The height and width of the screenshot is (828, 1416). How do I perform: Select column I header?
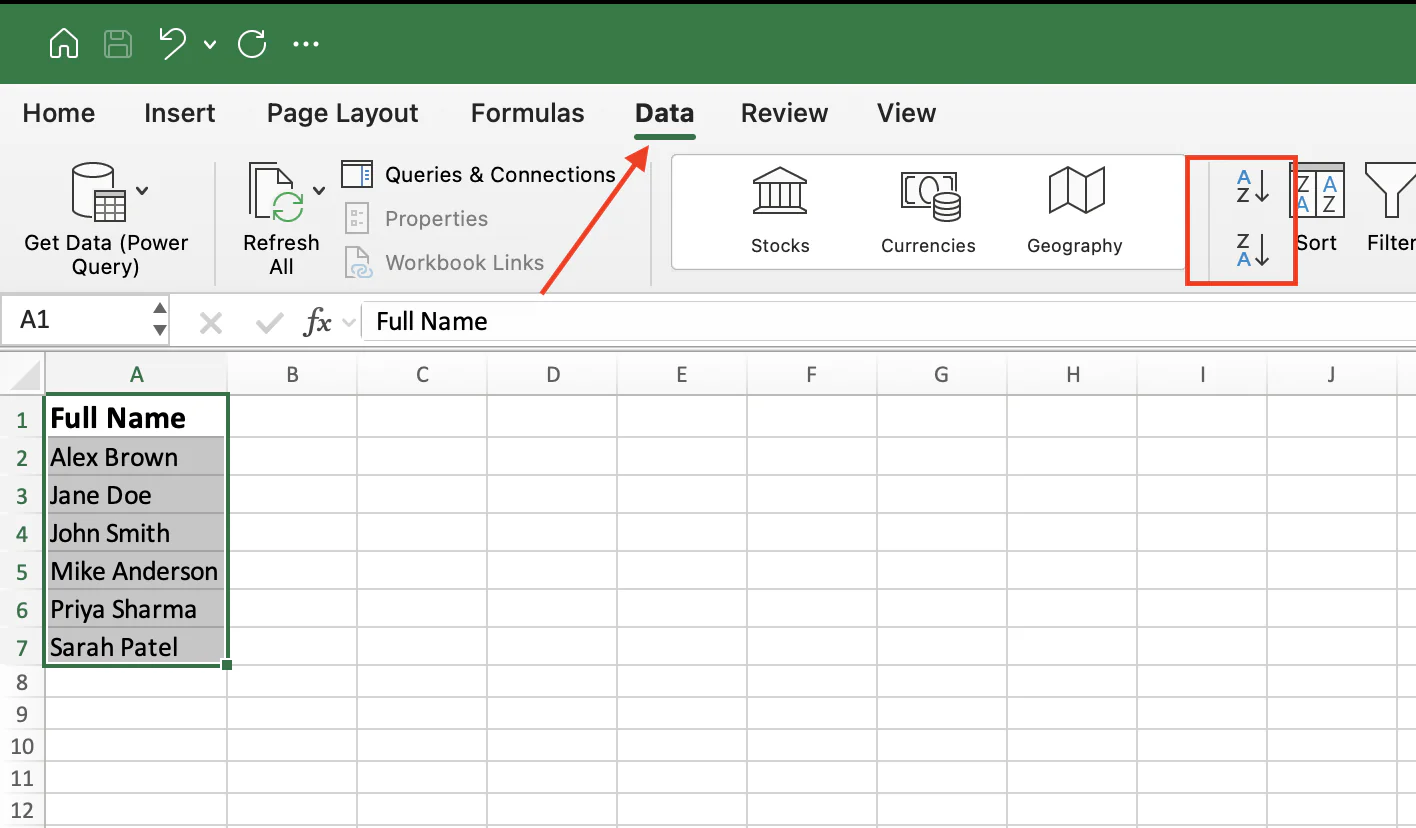coord(1202,375)
